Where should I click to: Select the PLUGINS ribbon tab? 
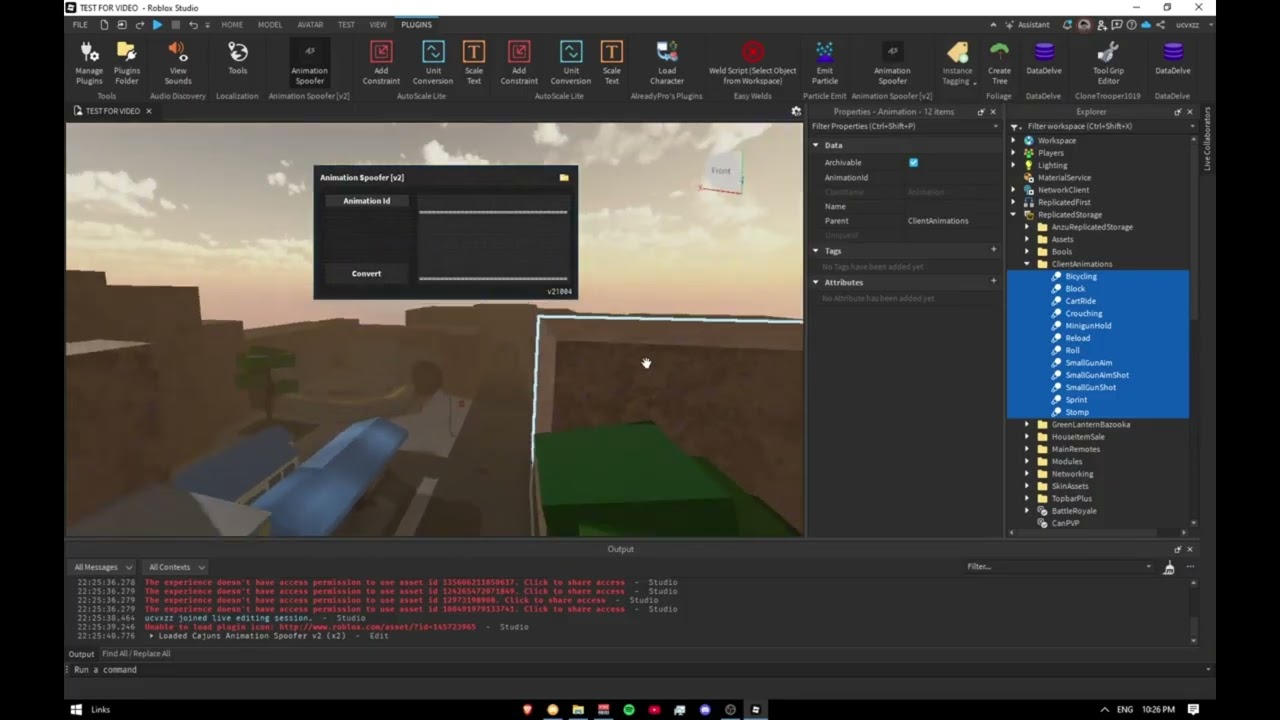[x=416, y=24]
